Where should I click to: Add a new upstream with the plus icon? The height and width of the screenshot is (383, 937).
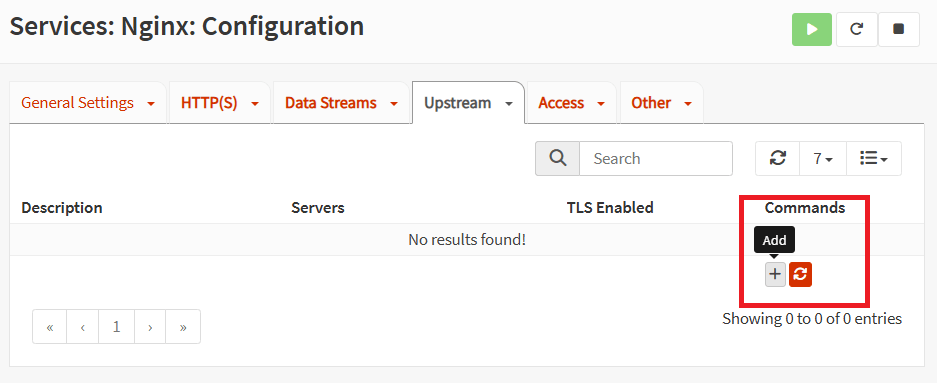(x=775, y=275)
